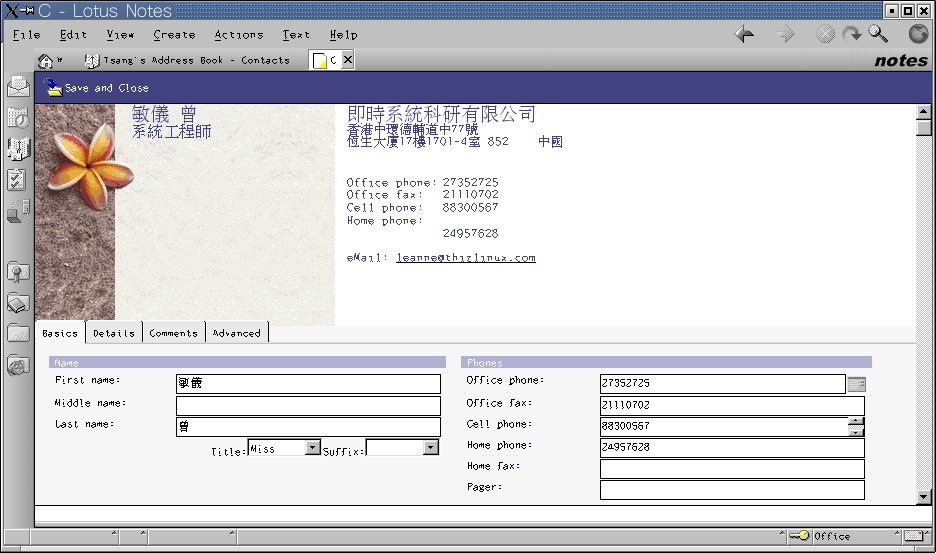Click the Refresh curved arrow icon
This screenshot has height=553, width=936.
pyautogui.click(x=851, y=35)
